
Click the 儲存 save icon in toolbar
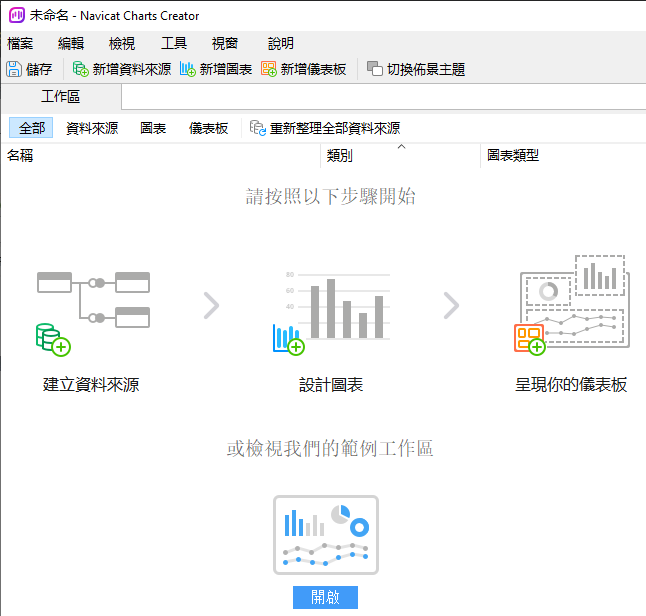pyautogui.click(x=15, y=69)
